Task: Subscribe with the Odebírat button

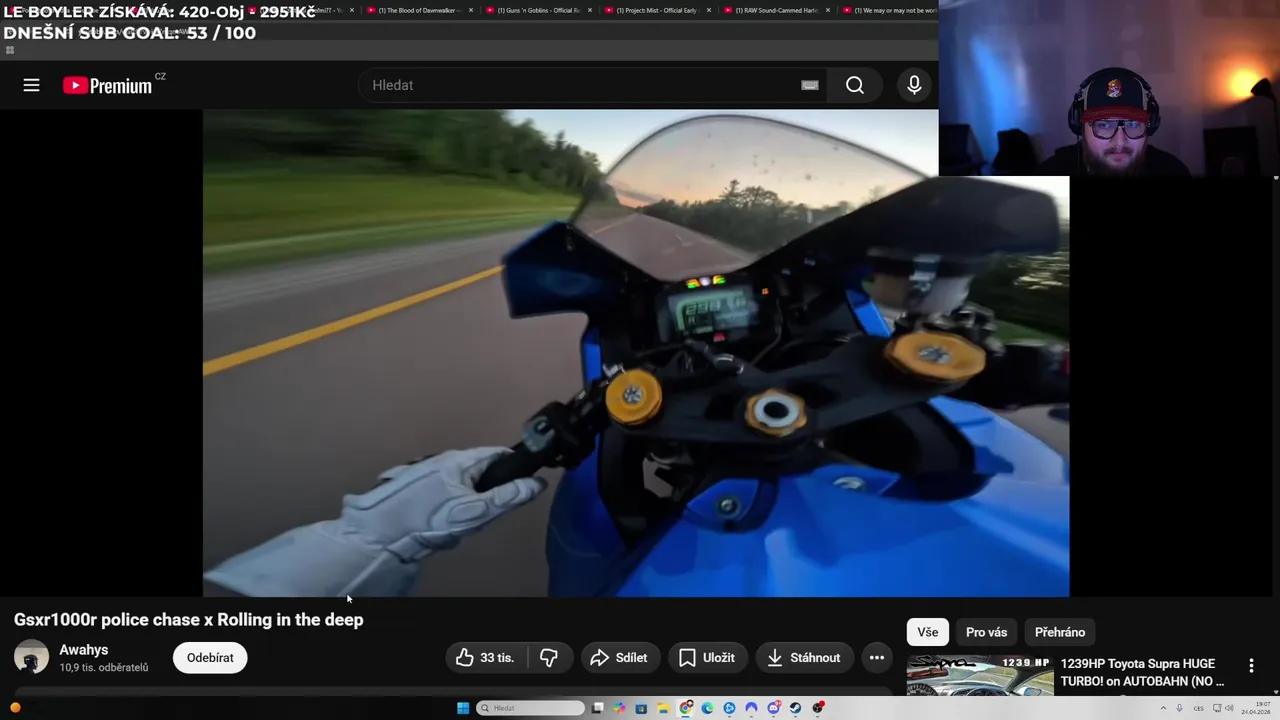Action: click(210, 657)
